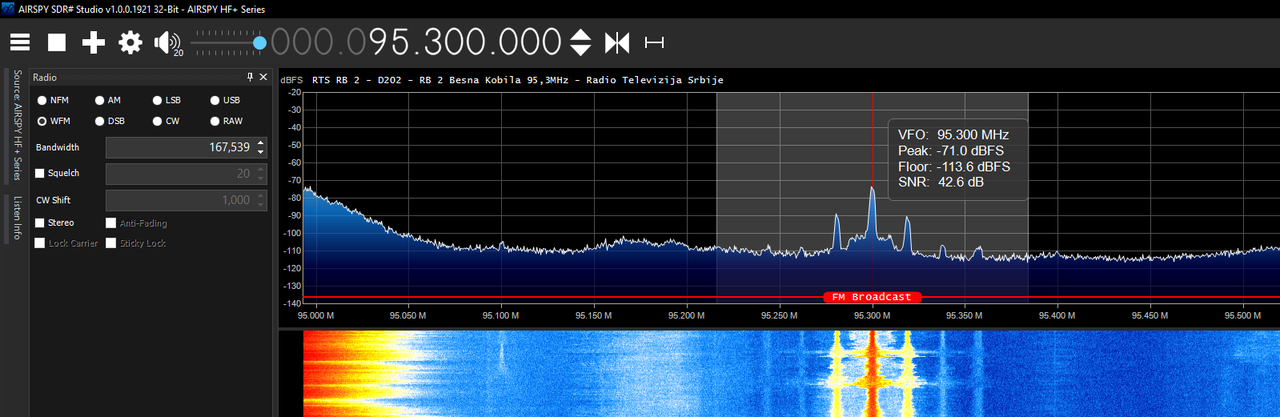Viewport: 1280px width, 417px height.
Task: Click the strong signal in the waterfall
Action: pyautogui.click(x=872, y=374)
